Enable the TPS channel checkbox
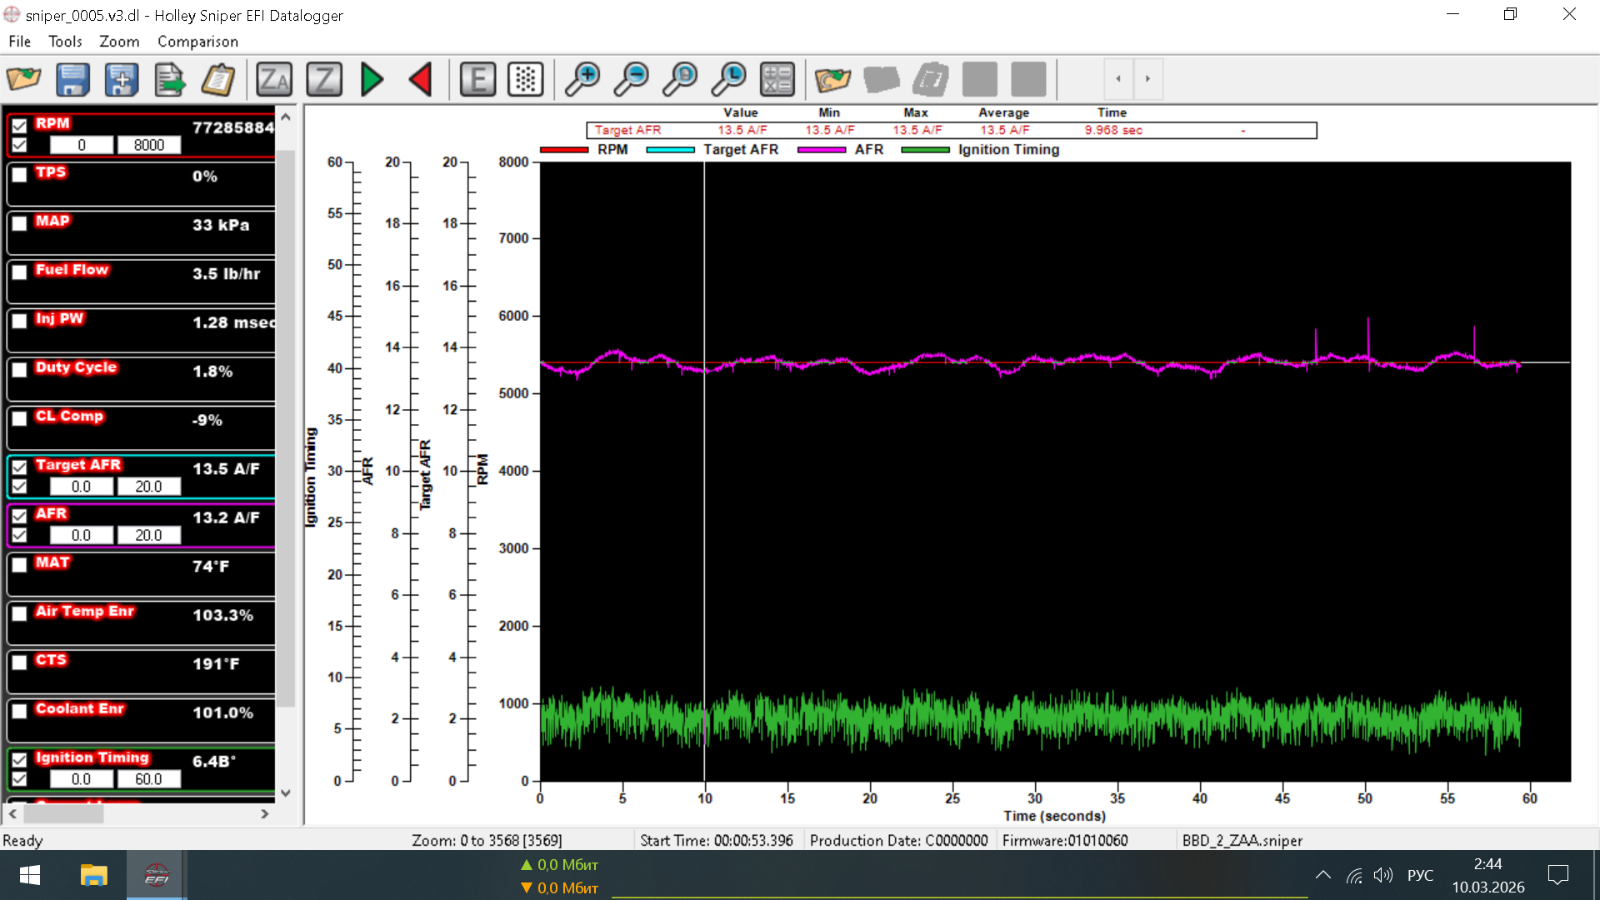 [20, 174]
